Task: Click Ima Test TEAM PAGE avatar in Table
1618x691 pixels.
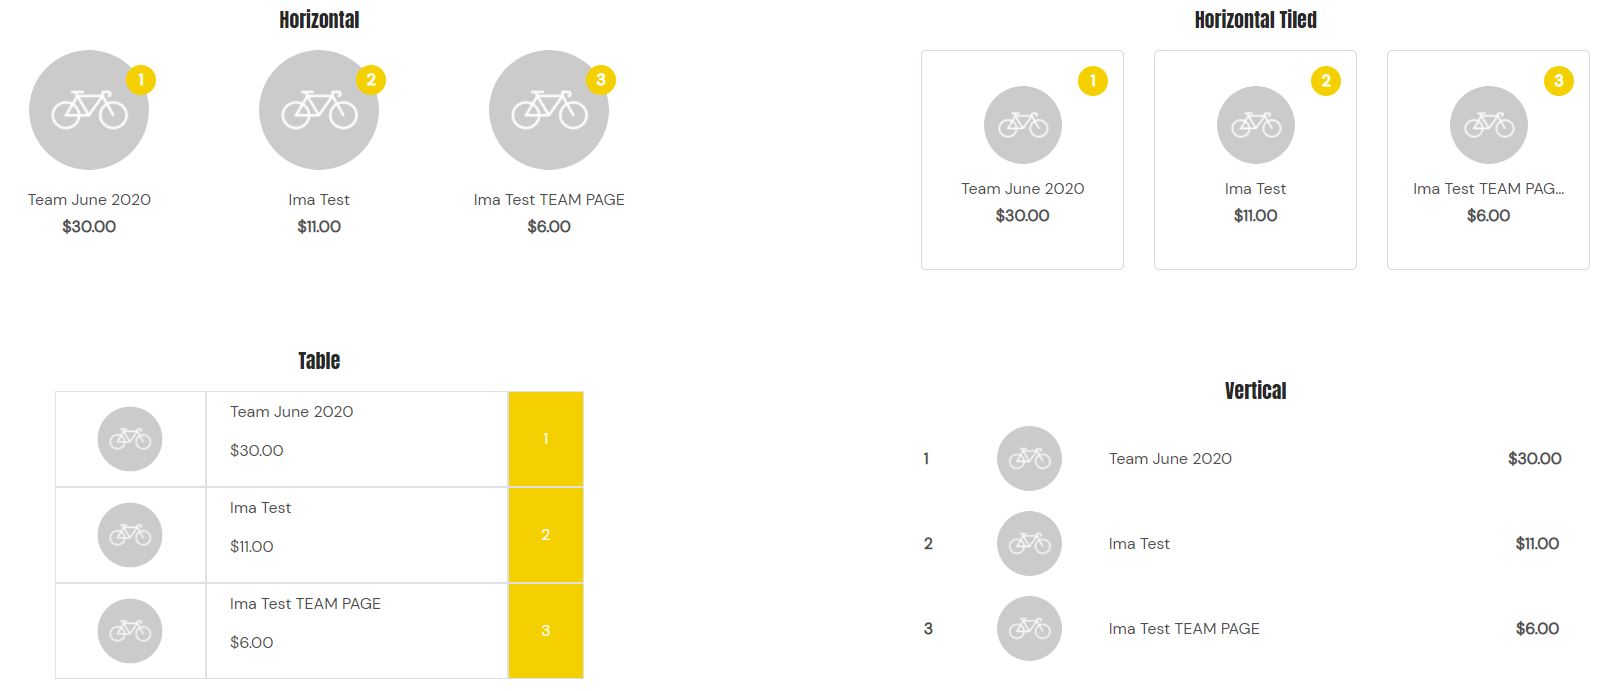Action: pos(130,631)
